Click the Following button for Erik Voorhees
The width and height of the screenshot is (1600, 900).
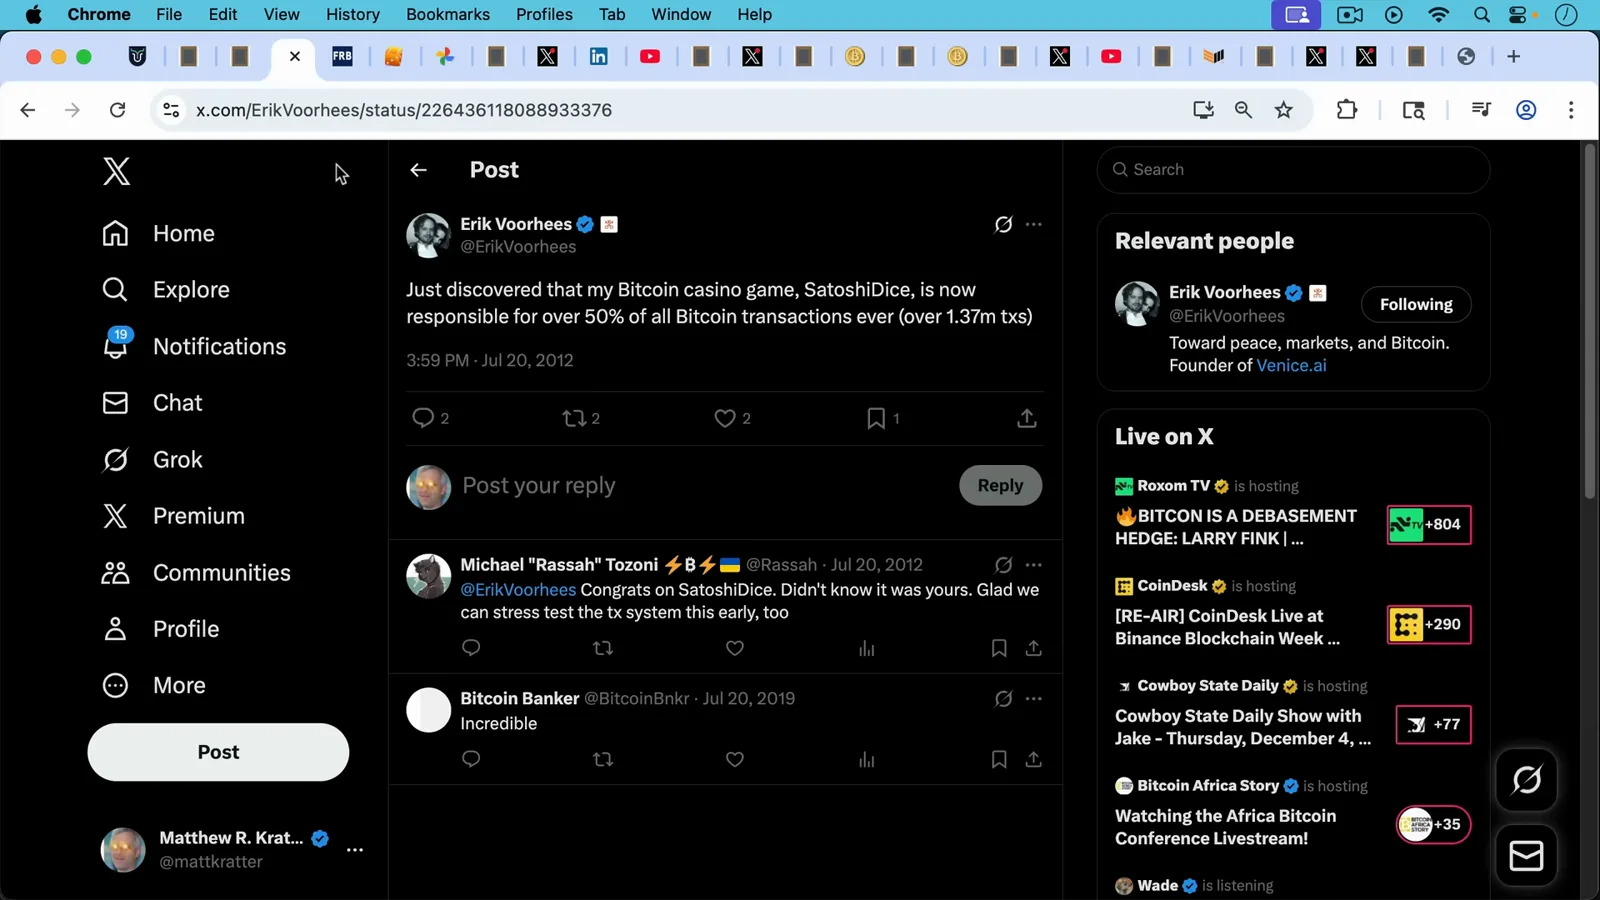tap(1416, 304)
